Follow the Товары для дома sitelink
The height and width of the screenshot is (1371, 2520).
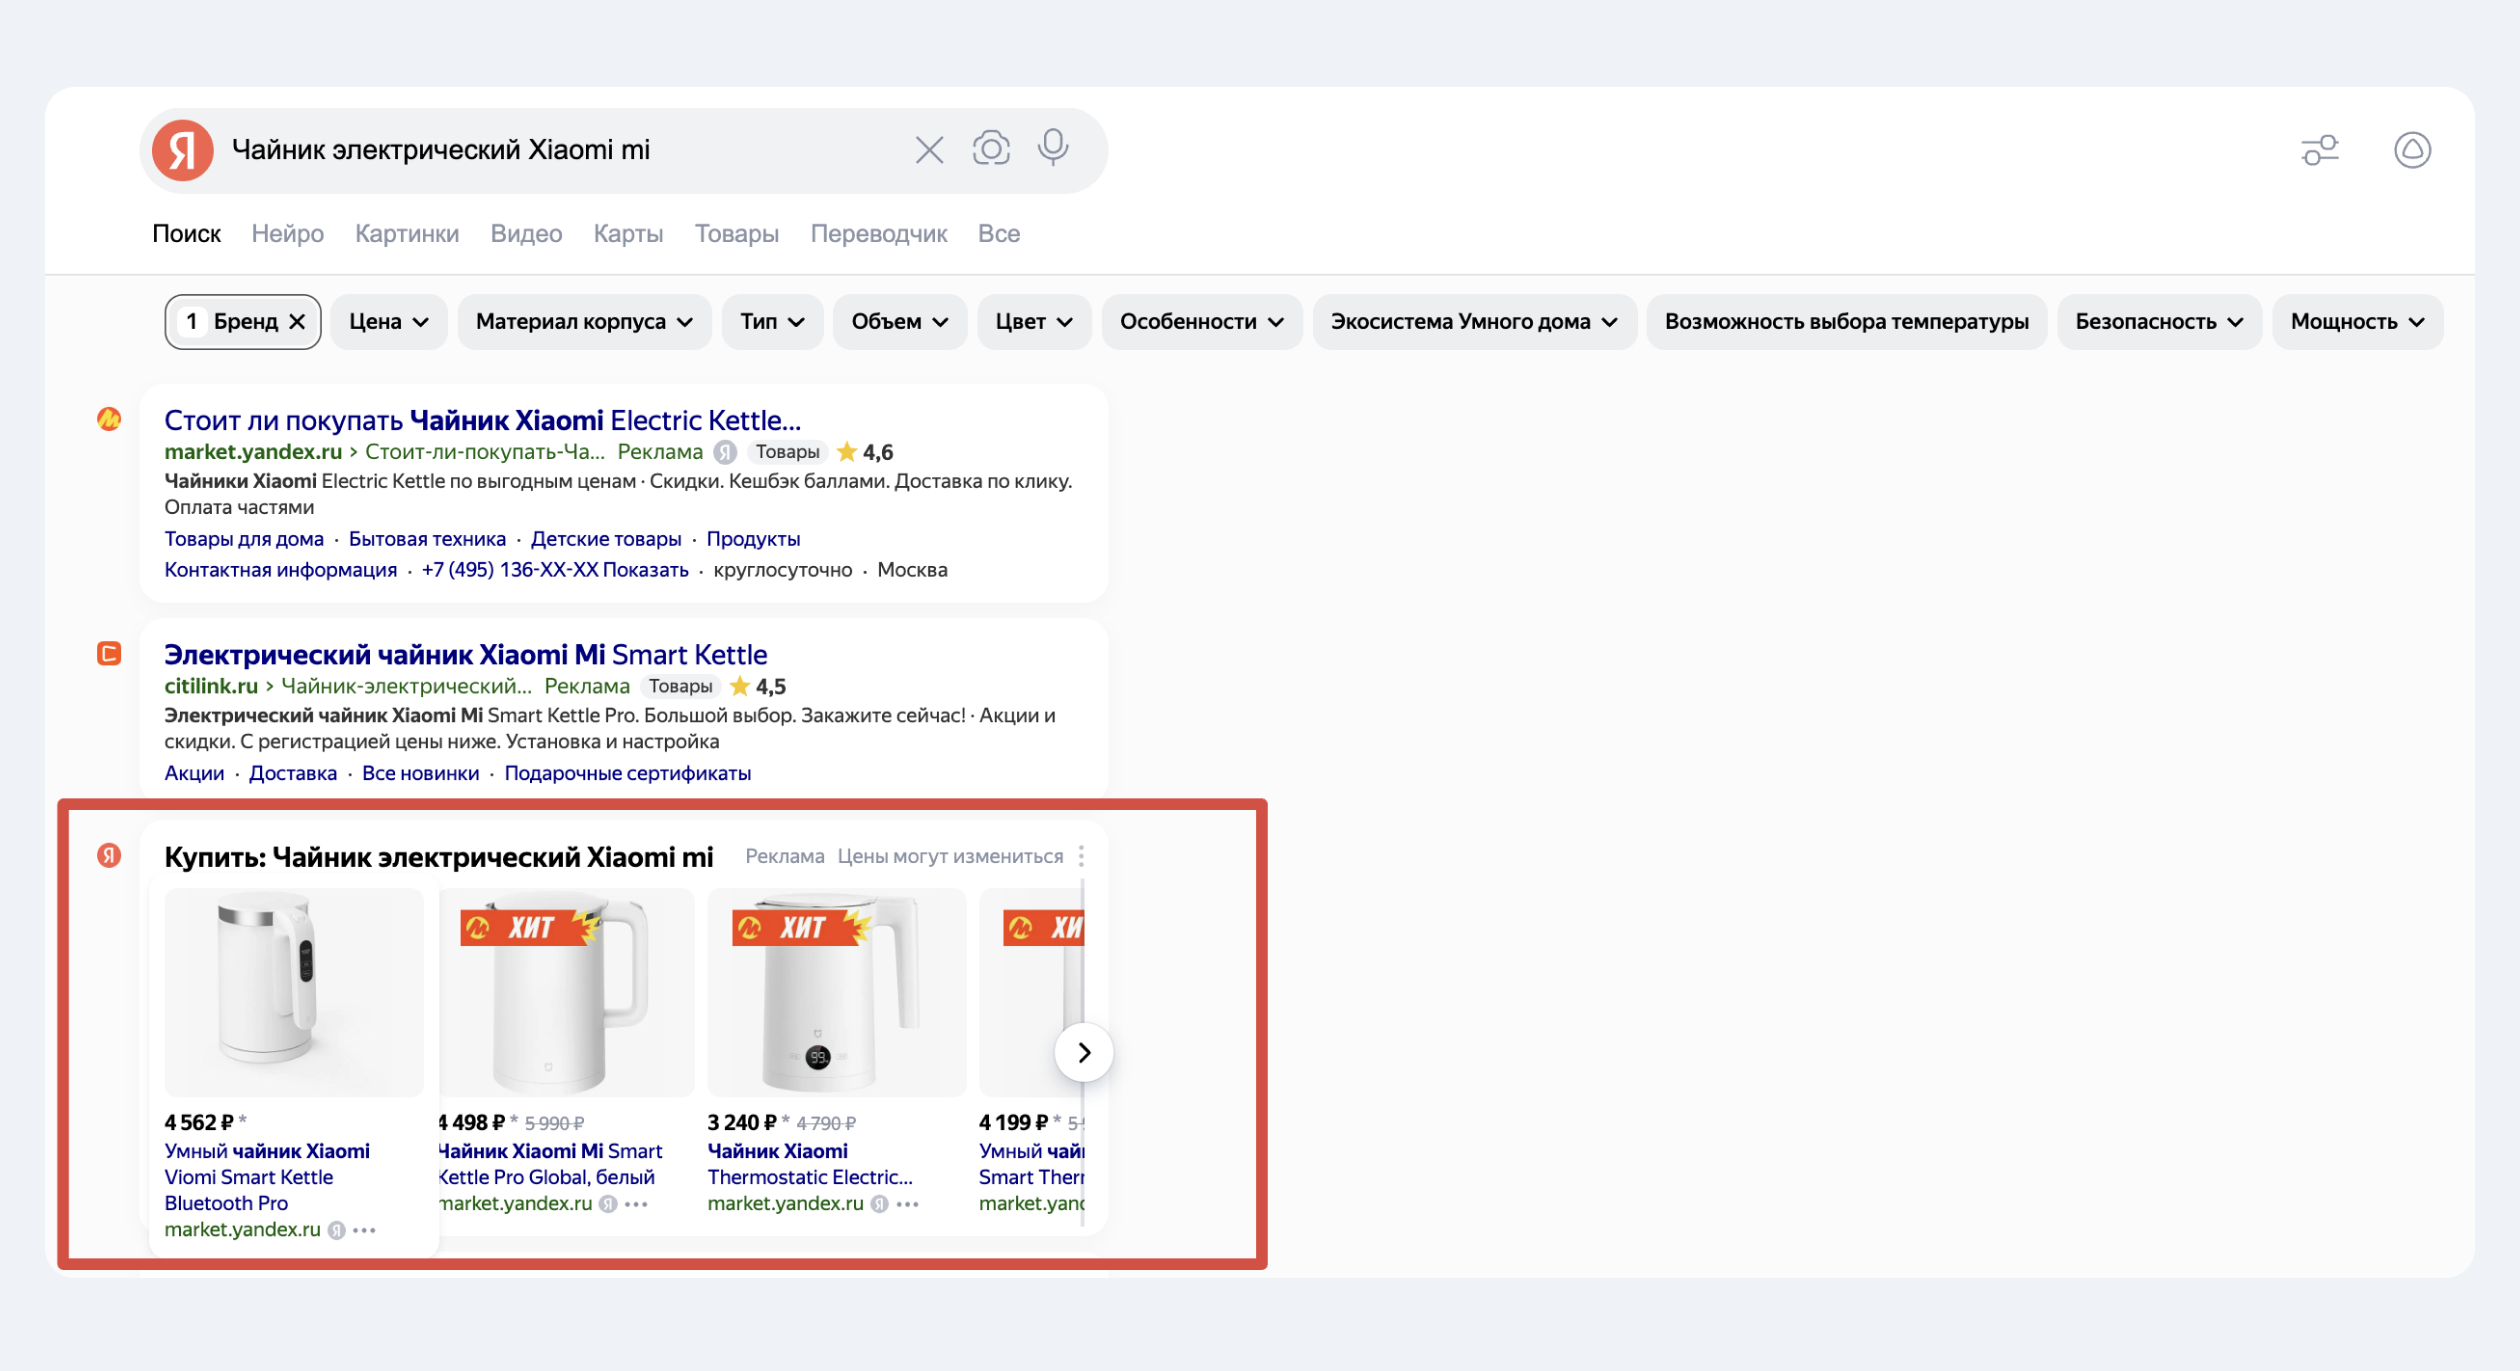pyautogui.click(x=244, y=539)
